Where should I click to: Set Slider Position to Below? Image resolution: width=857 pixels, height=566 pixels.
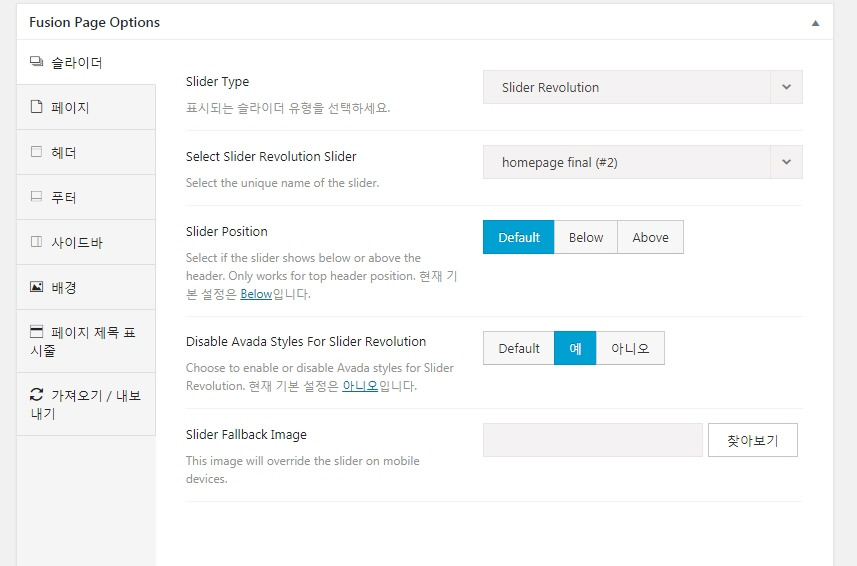tap(586, 237)
